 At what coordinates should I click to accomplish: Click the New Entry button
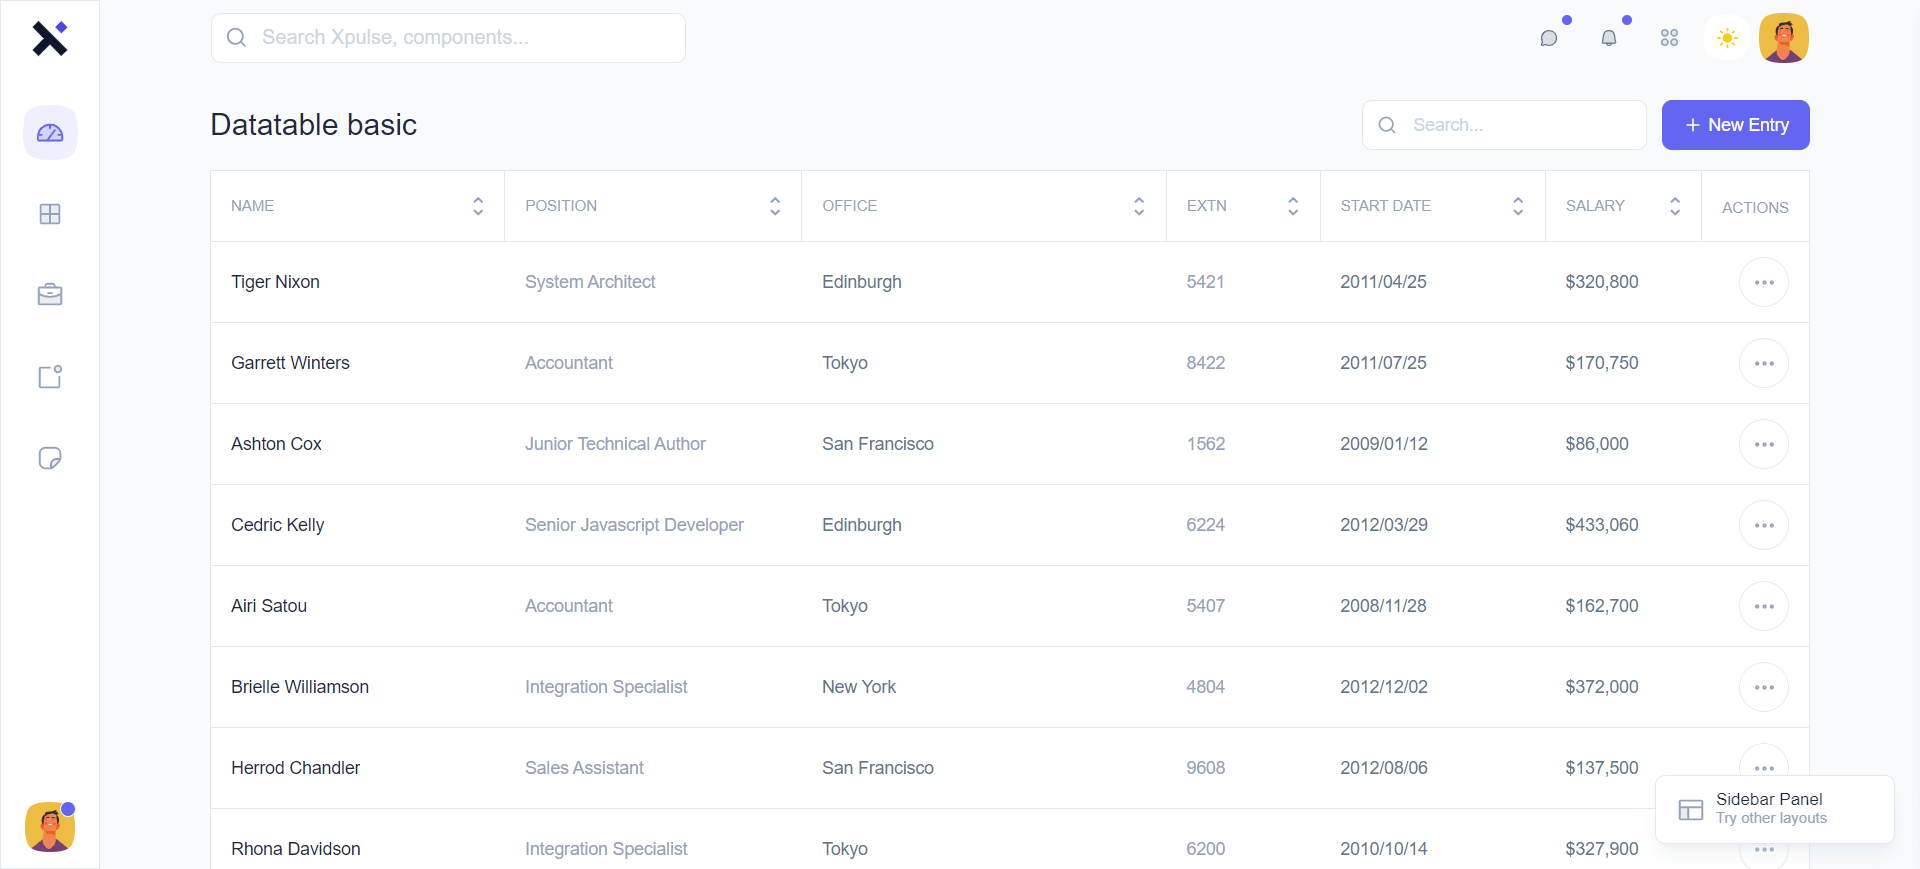(x=1735, y=125)
